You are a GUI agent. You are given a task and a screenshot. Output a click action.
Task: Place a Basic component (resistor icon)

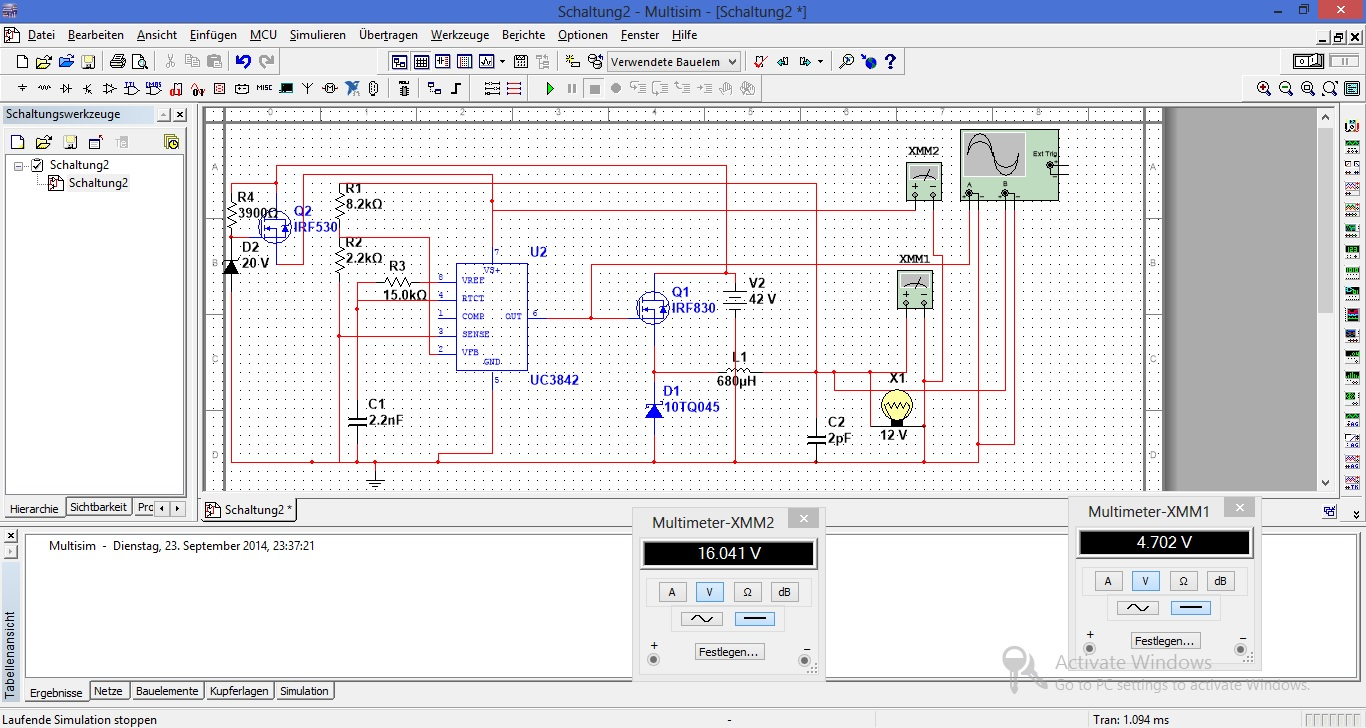pos(44,88)
